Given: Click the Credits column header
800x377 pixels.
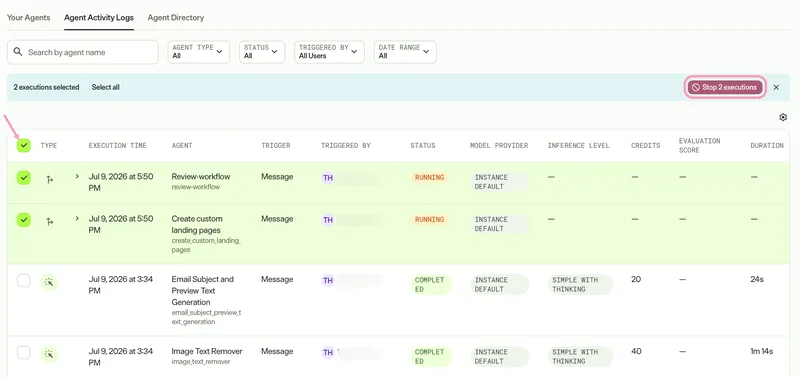Looking at the screenshot, I should pyautogui.click(x=645, y=145).
